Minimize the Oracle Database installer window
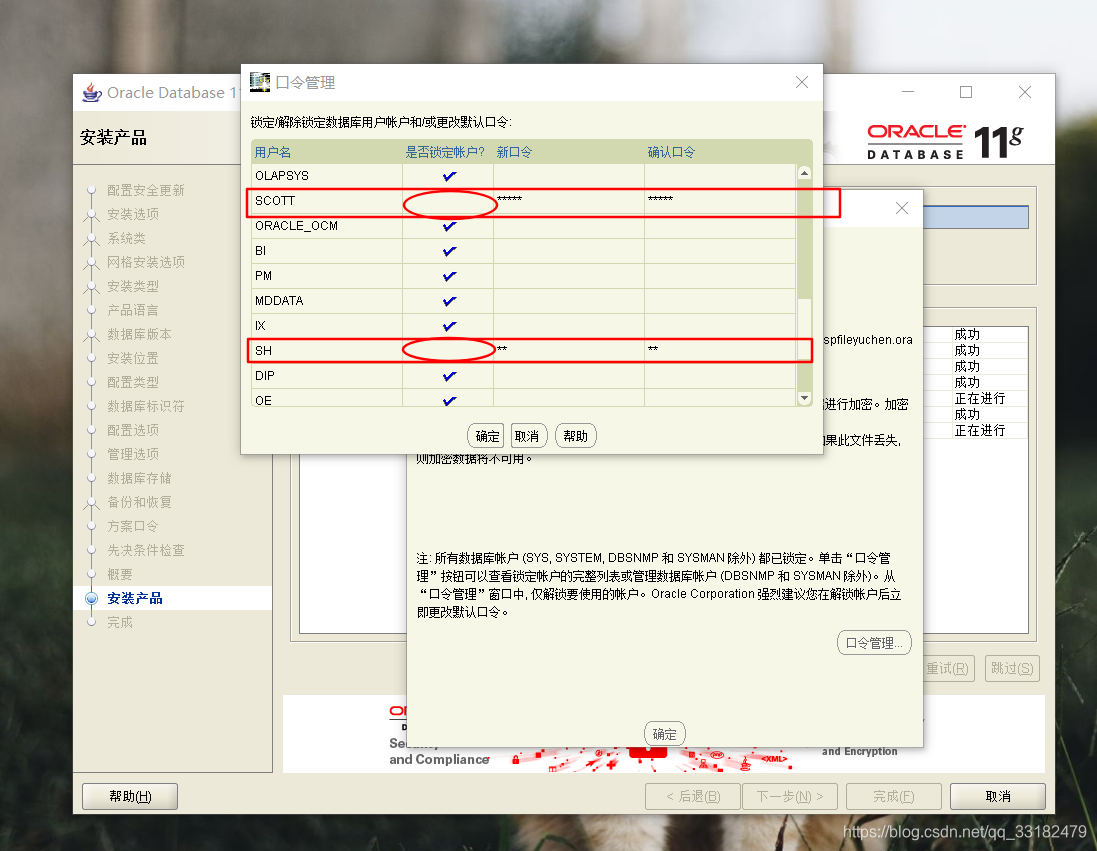The height and width of the screenshot is (851, 1097). (x=908, y=92)
